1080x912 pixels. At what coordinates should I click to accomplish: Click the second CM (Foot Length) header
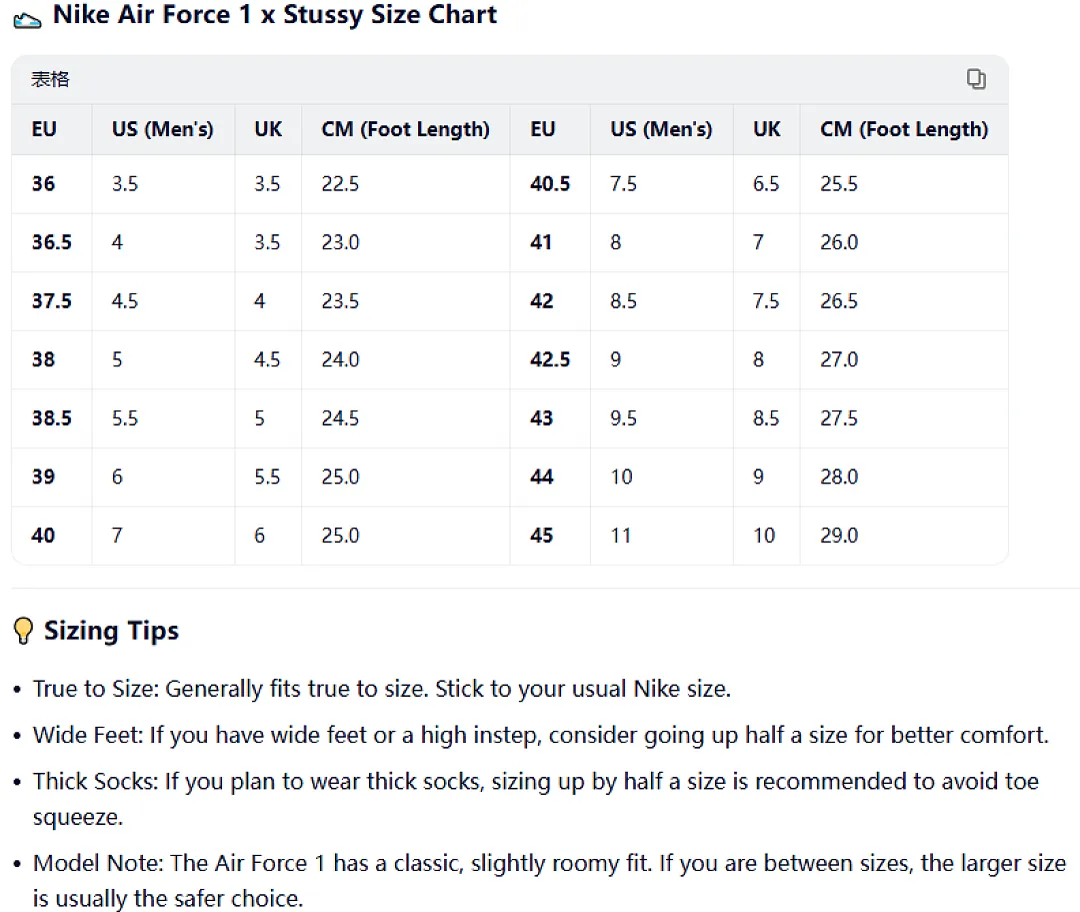[x=904, y=129]
